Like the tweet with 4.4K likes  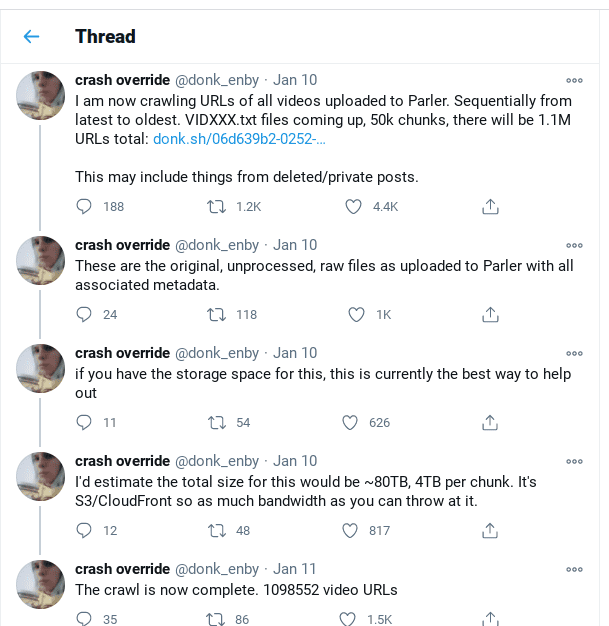(x=353, y=206)
